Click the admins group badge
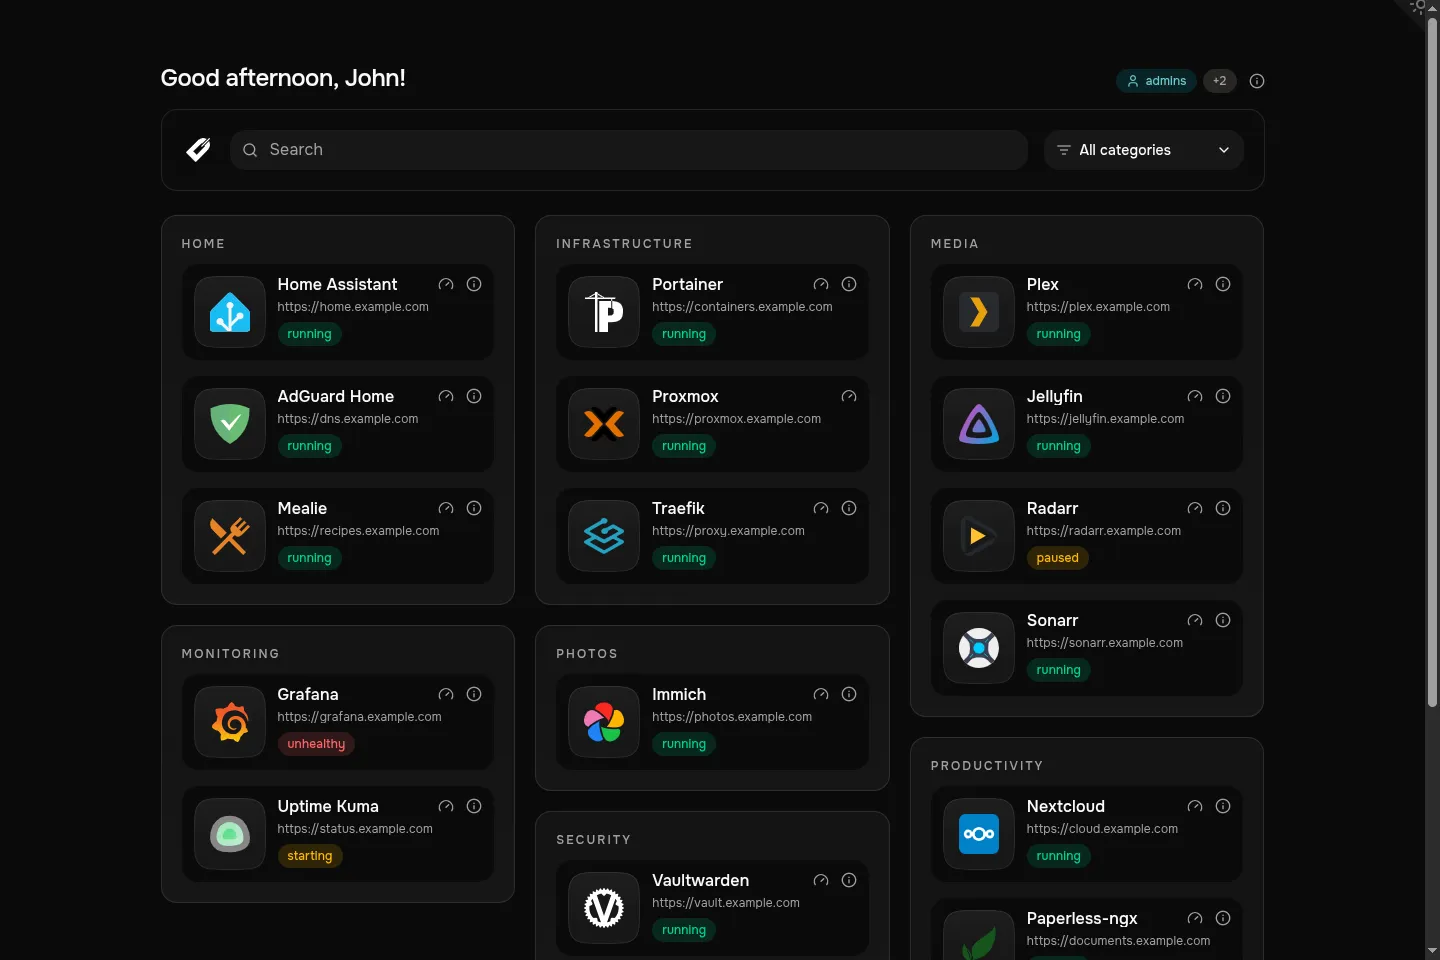The width and height of the screenshot is (1440, 960). pos(1156,81)
